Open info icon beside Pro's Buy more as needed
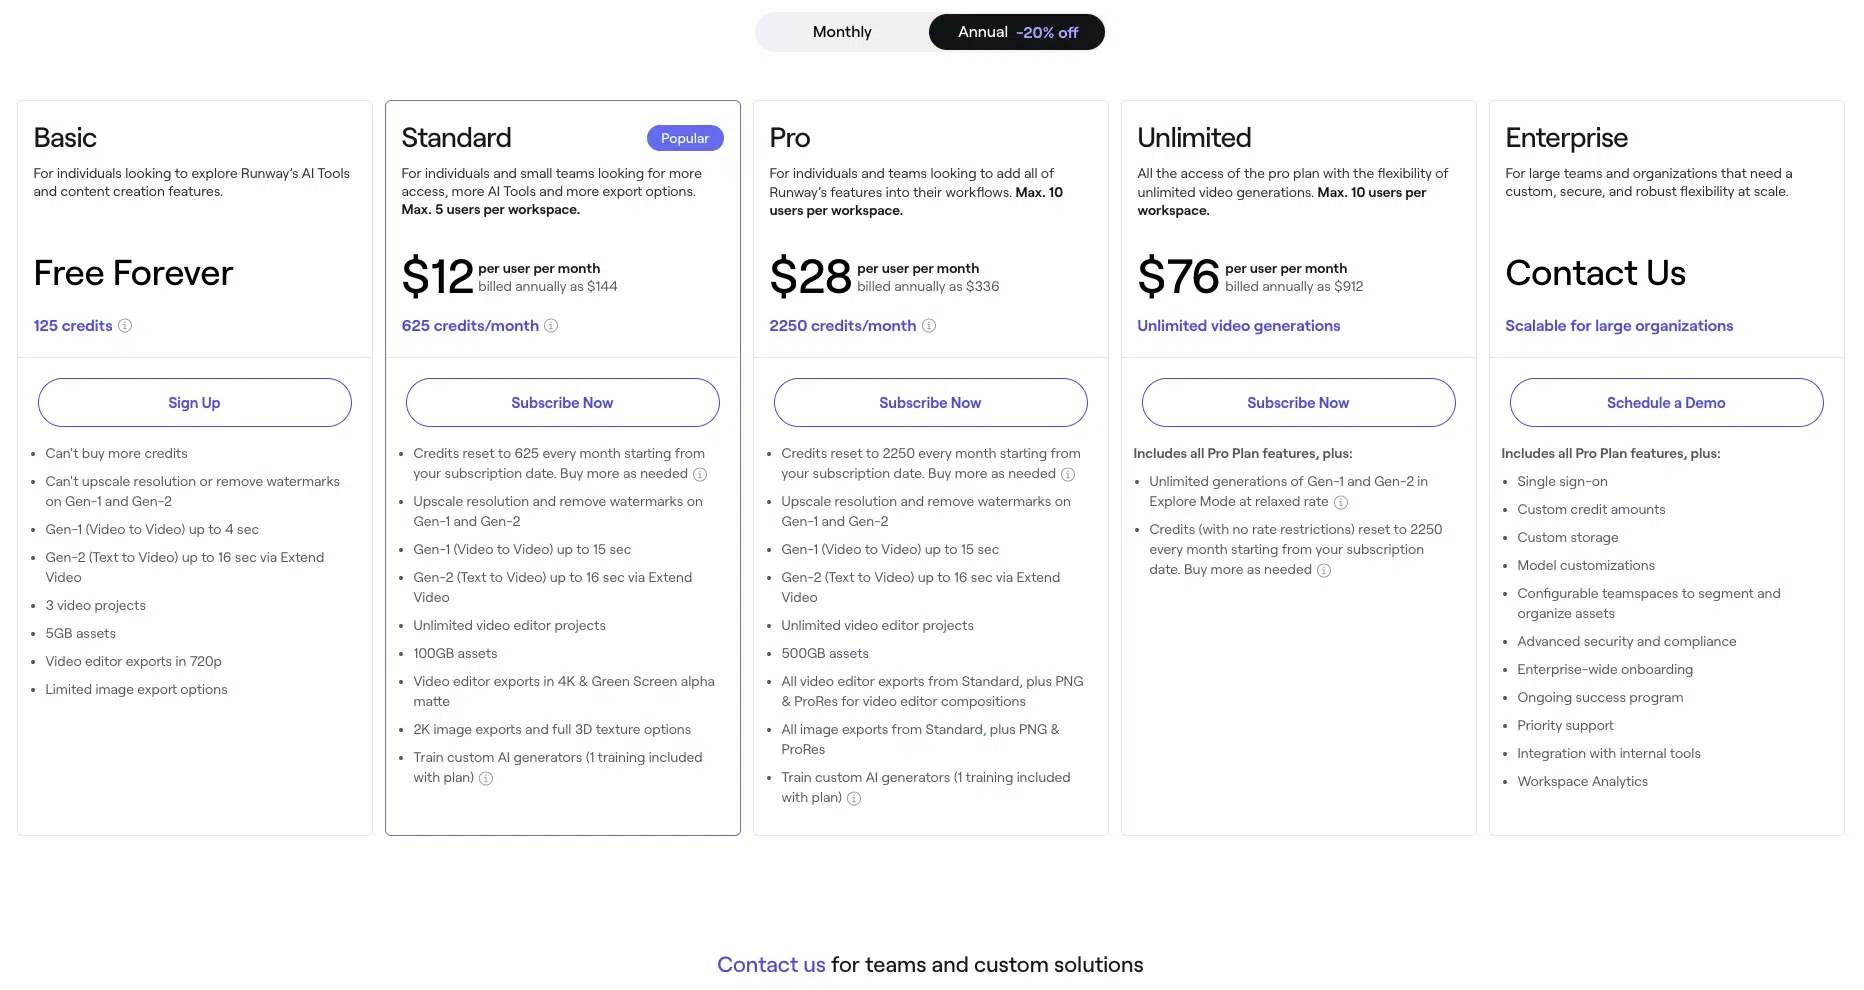Screen dimensions: 1864x990 [x=1070, y=474]
